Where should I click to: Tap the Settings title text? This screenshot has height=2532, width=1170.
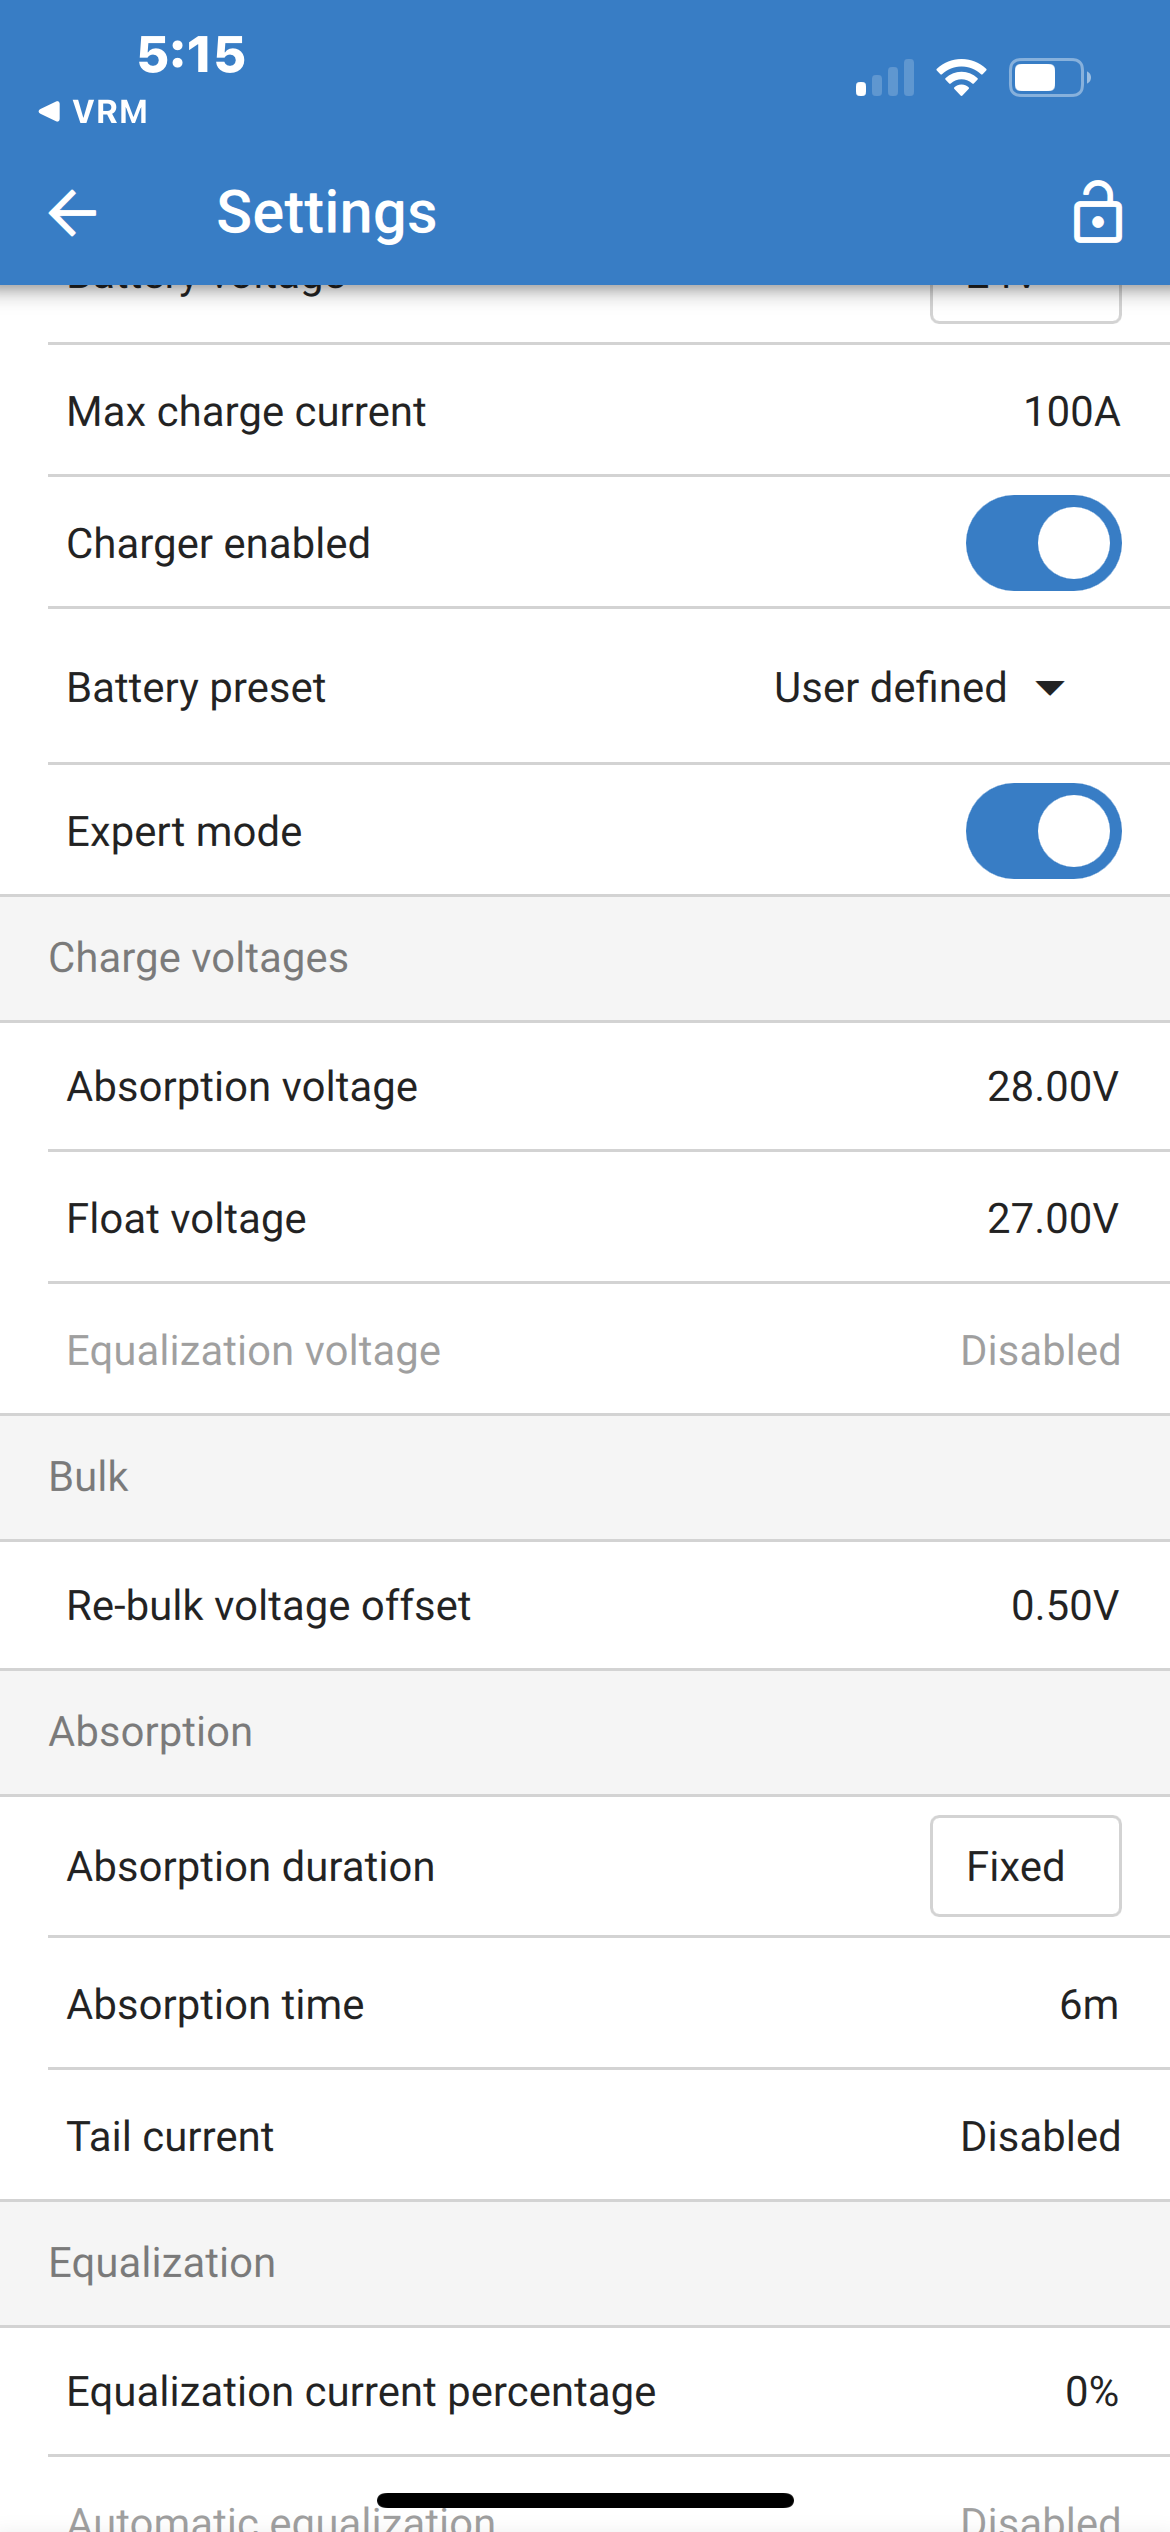click(327, 212)
